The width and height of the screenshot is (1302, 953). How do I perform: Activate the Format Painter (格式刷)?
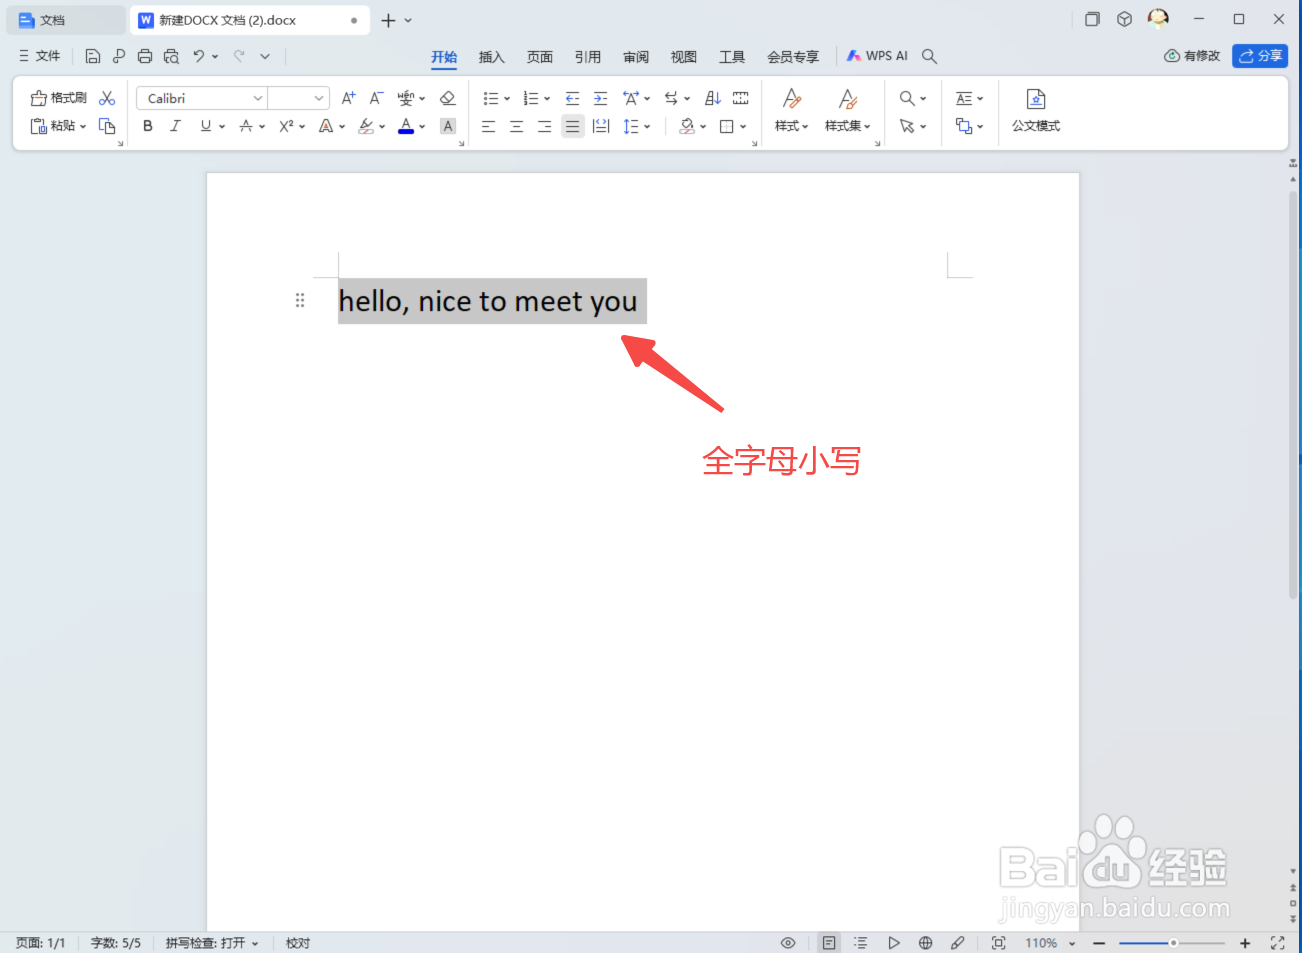59,98
